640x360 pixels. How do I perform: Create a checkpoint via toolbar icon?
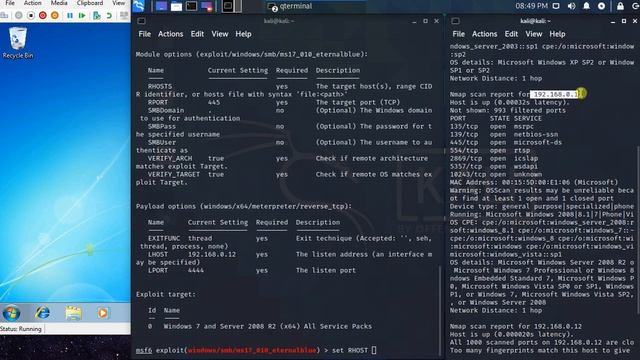click(97, 16)
